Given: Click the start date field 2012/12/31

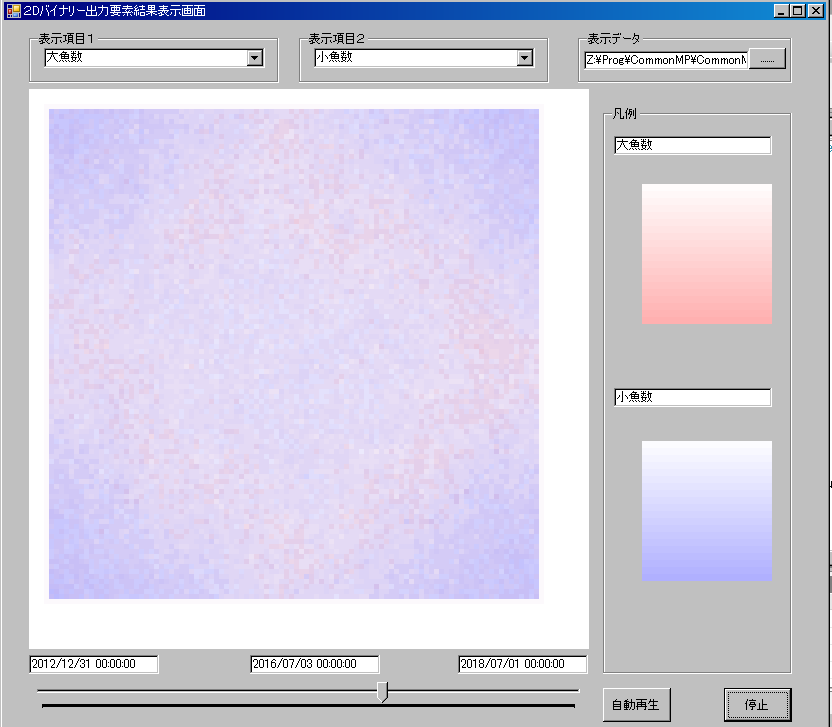Looking at the screenshot, I should 94,664.
